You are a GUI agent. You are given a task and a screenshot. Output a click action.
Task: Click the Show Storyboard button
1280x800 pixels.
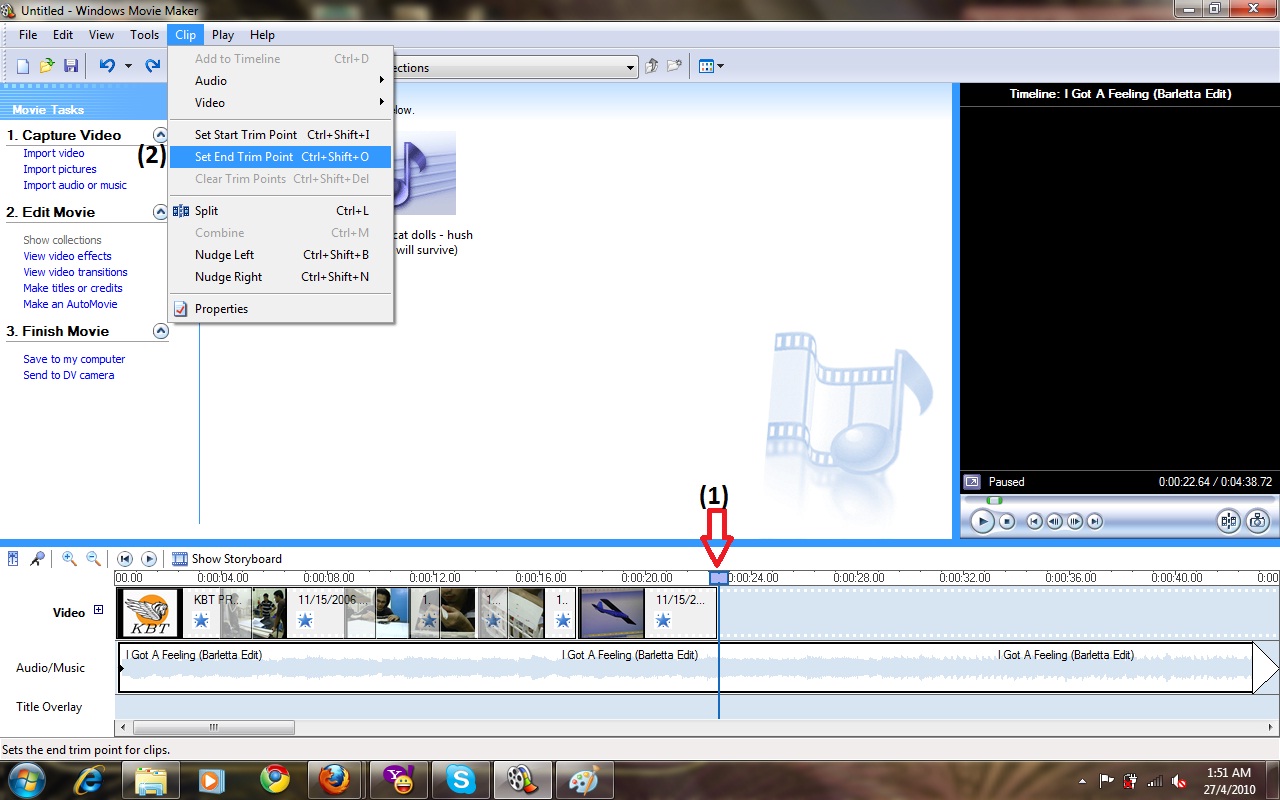227,559
